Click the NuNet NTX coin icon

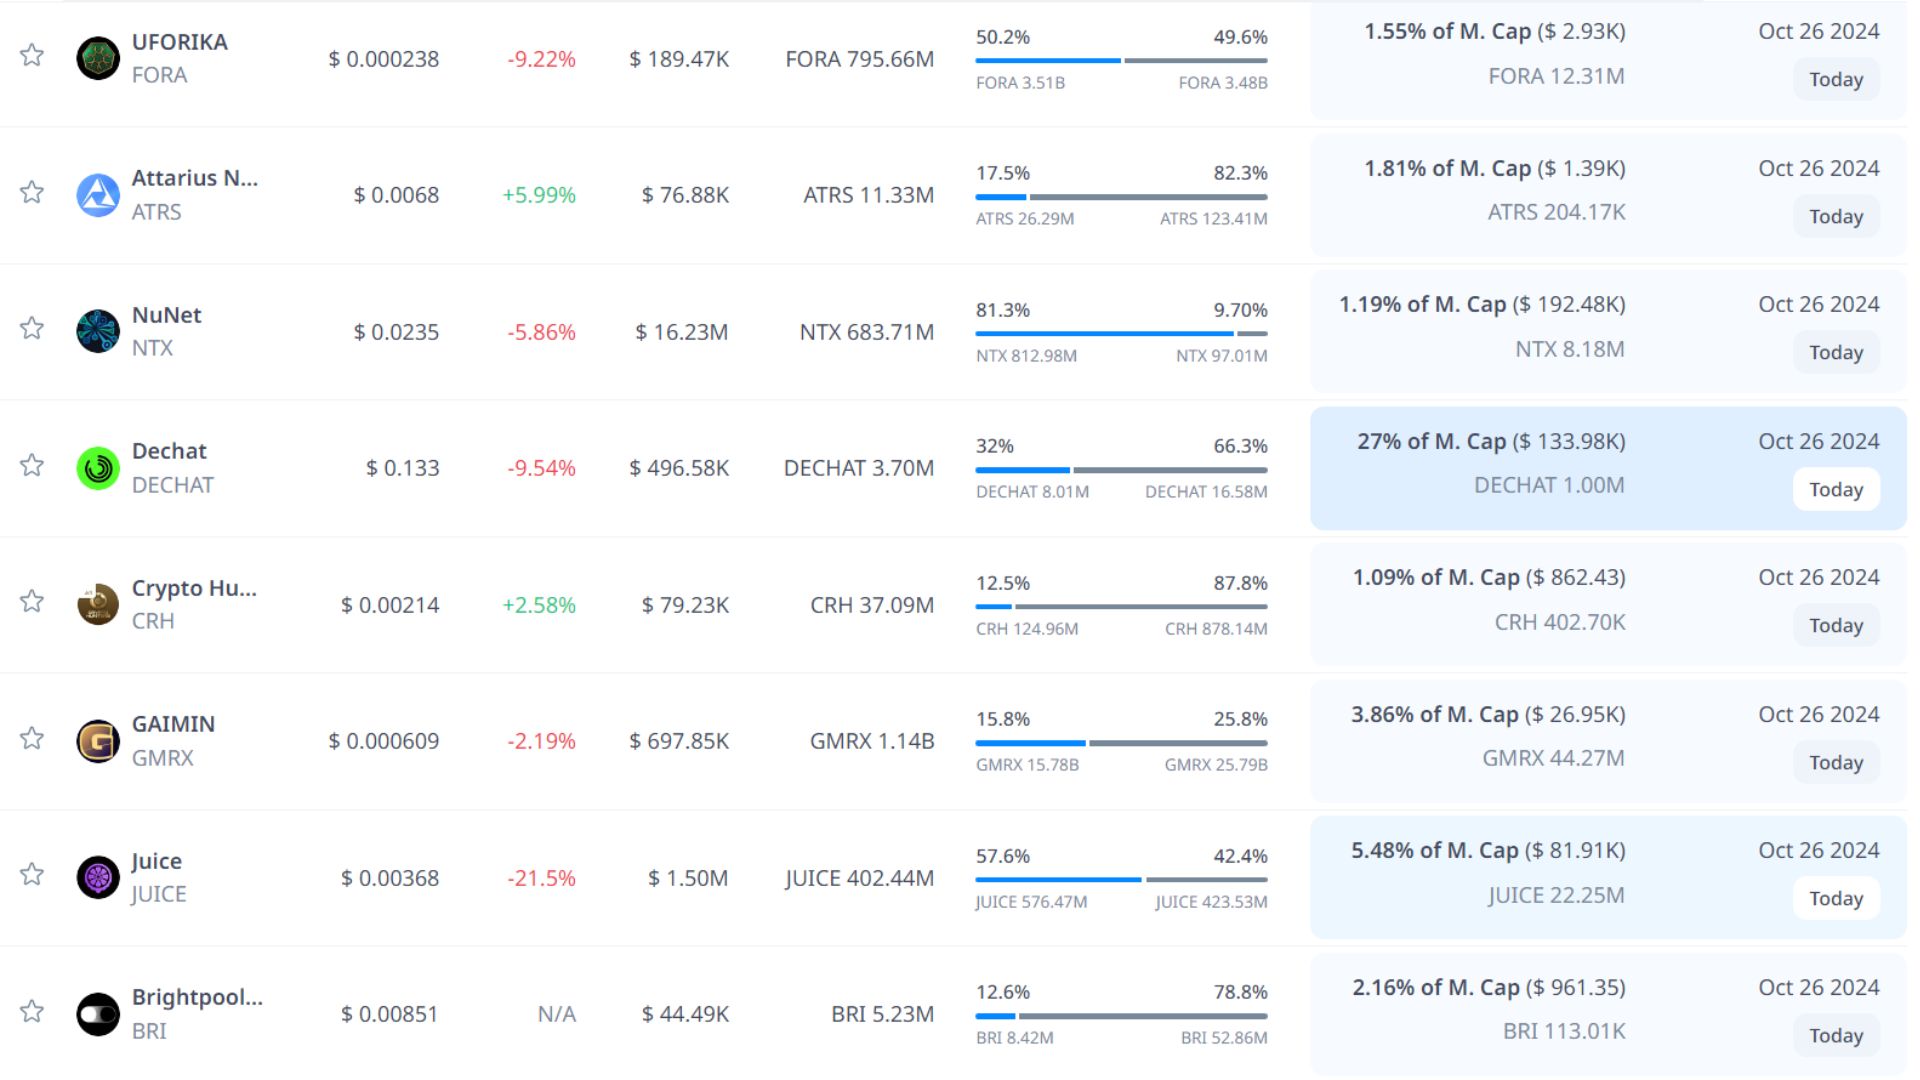(x=98, y=331)
